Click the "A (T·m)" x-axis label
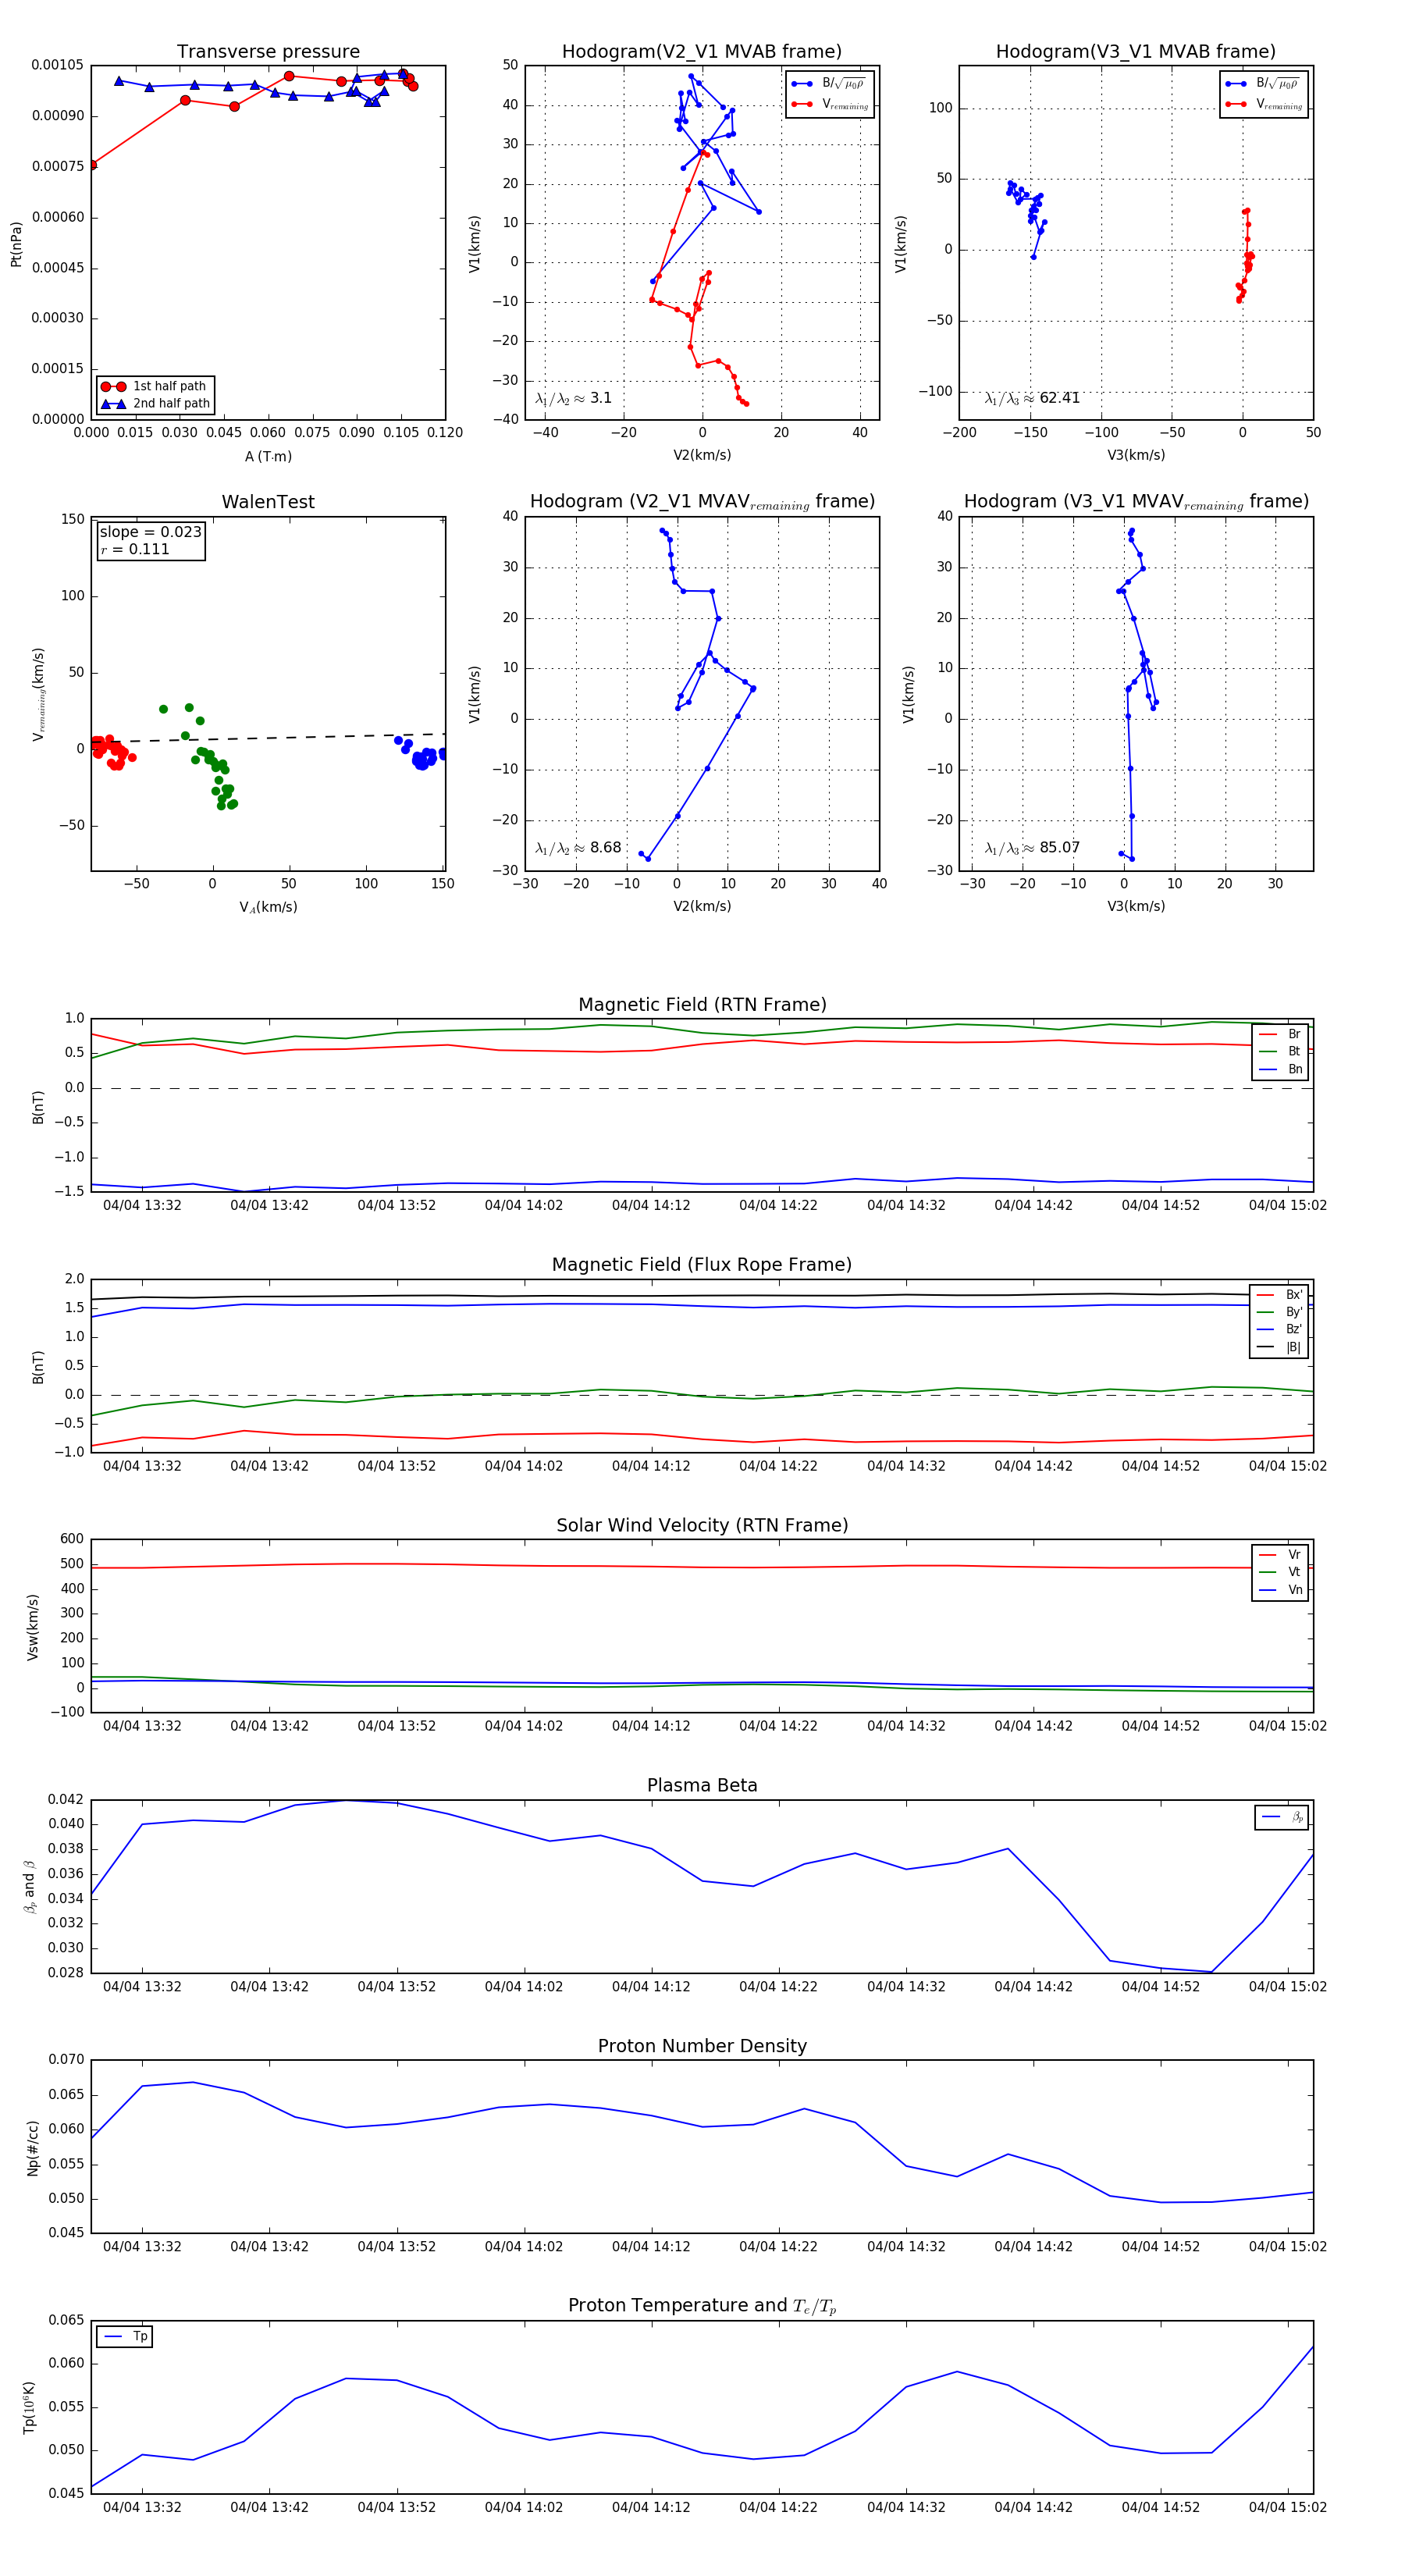This screenshot has height=2576, width=1405. 268,457
